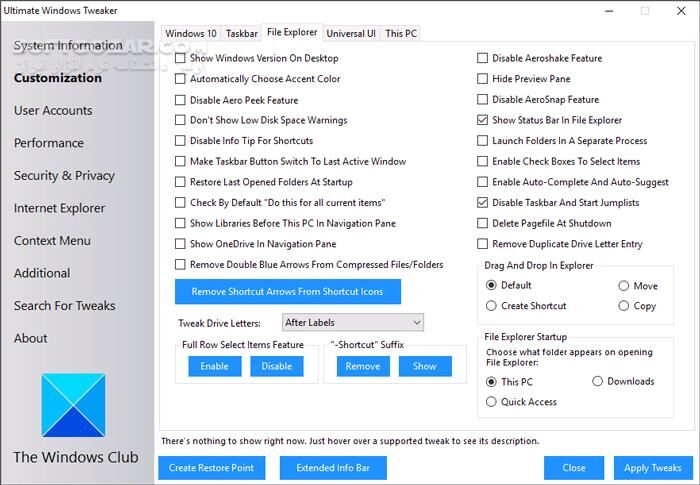Switch to the Windows 10 tab
The height and width of the screenshot is (485, 700).
click(x=190, y=33)
